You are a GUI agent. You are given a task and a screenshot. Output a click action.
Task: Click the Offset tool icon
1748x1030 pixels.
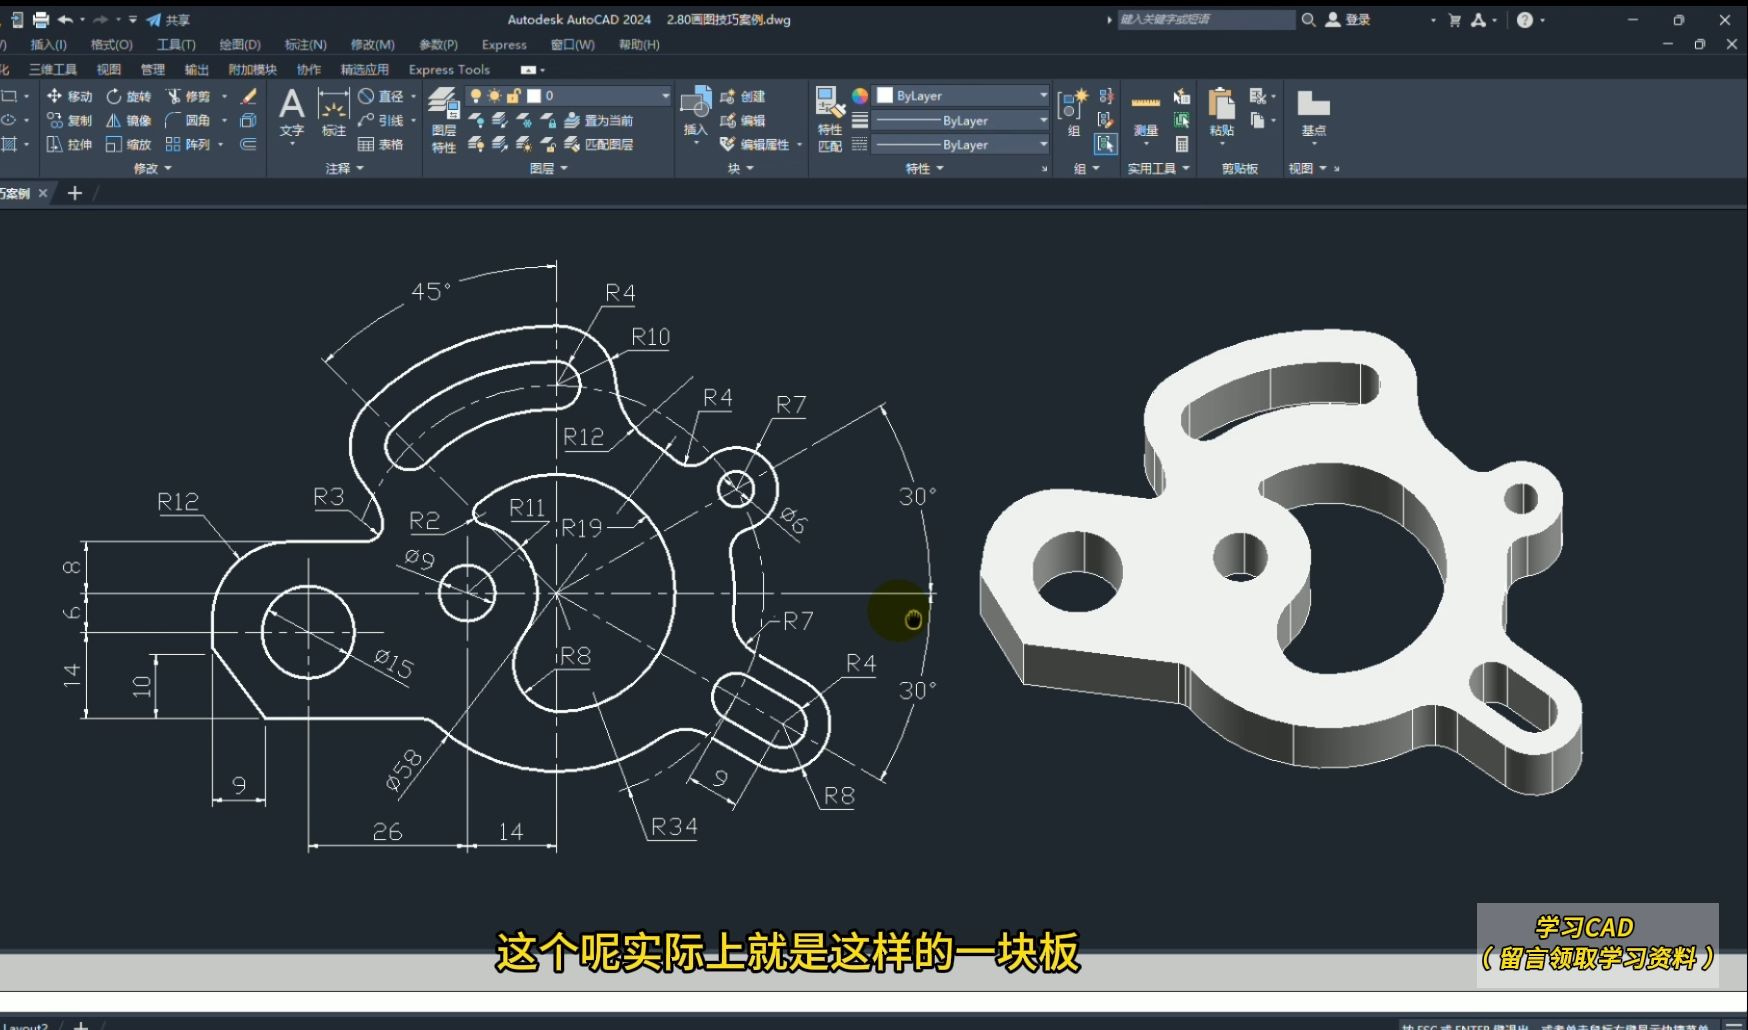tap(249, 144)
